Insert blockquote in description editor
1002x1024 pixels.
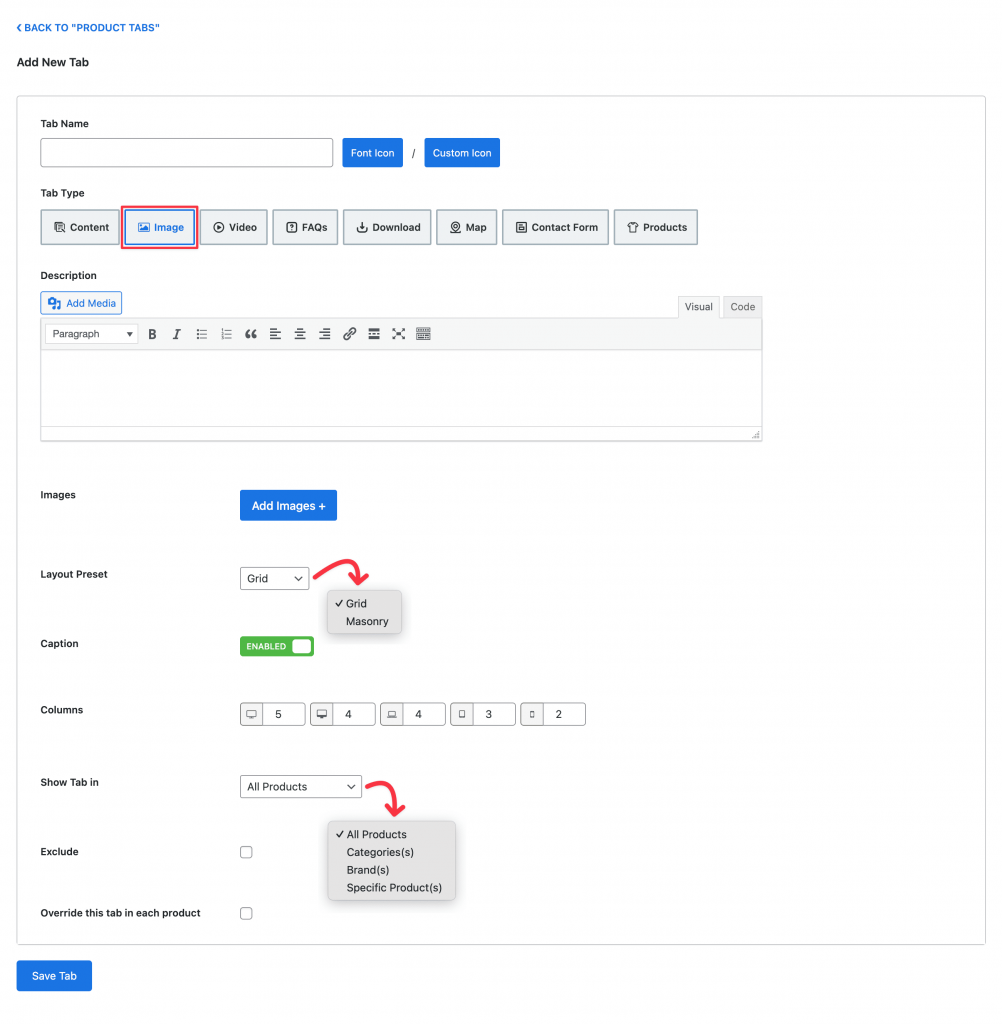tap(251, 334)
